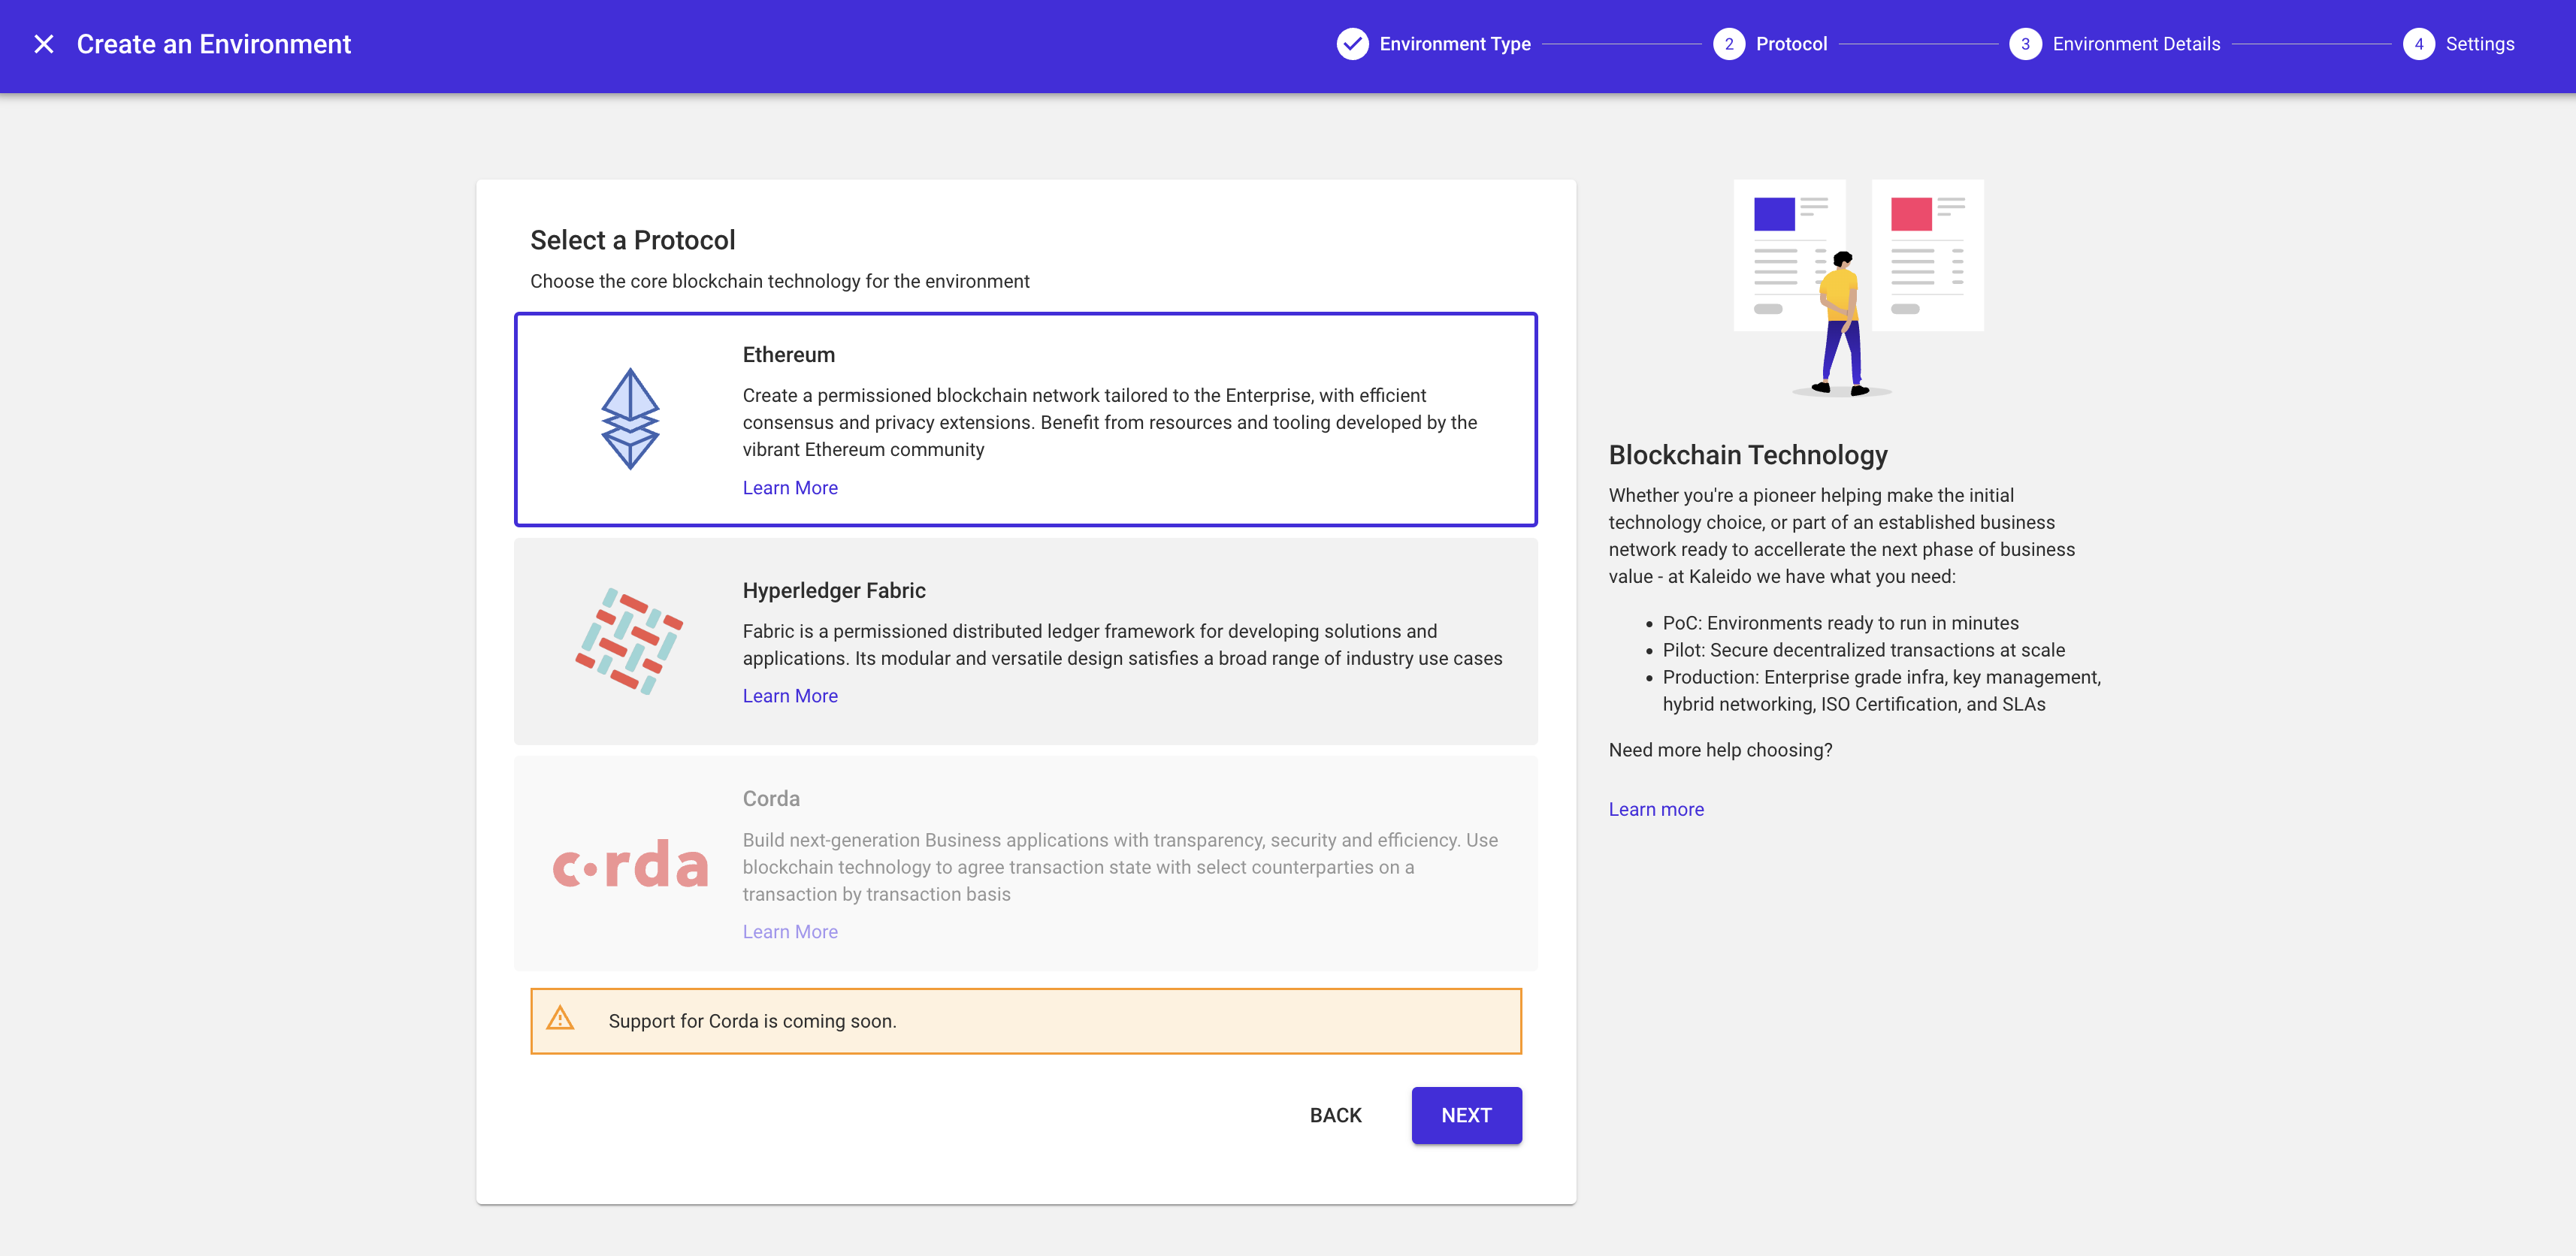Screen dimensions: 2576x1256
Task: Click the step 3 circle icon
Action: pyautogui.click(x=2025, y=44)
